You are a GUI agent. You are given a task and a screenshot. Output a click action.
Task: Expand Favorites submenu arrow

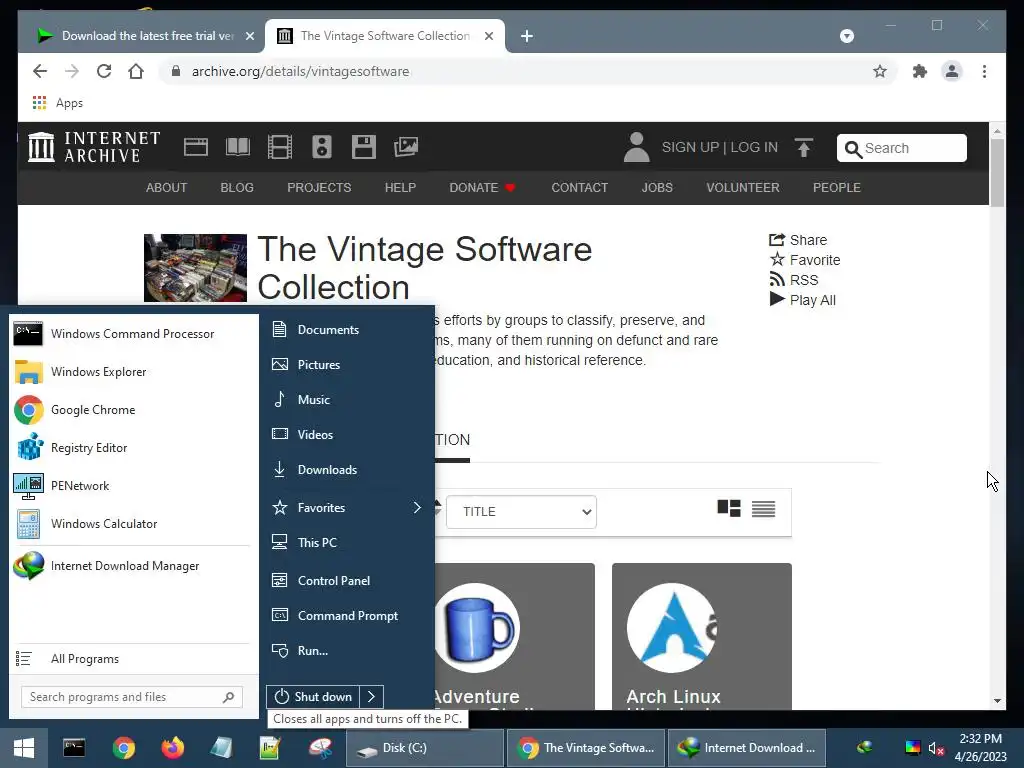[417, 507]
